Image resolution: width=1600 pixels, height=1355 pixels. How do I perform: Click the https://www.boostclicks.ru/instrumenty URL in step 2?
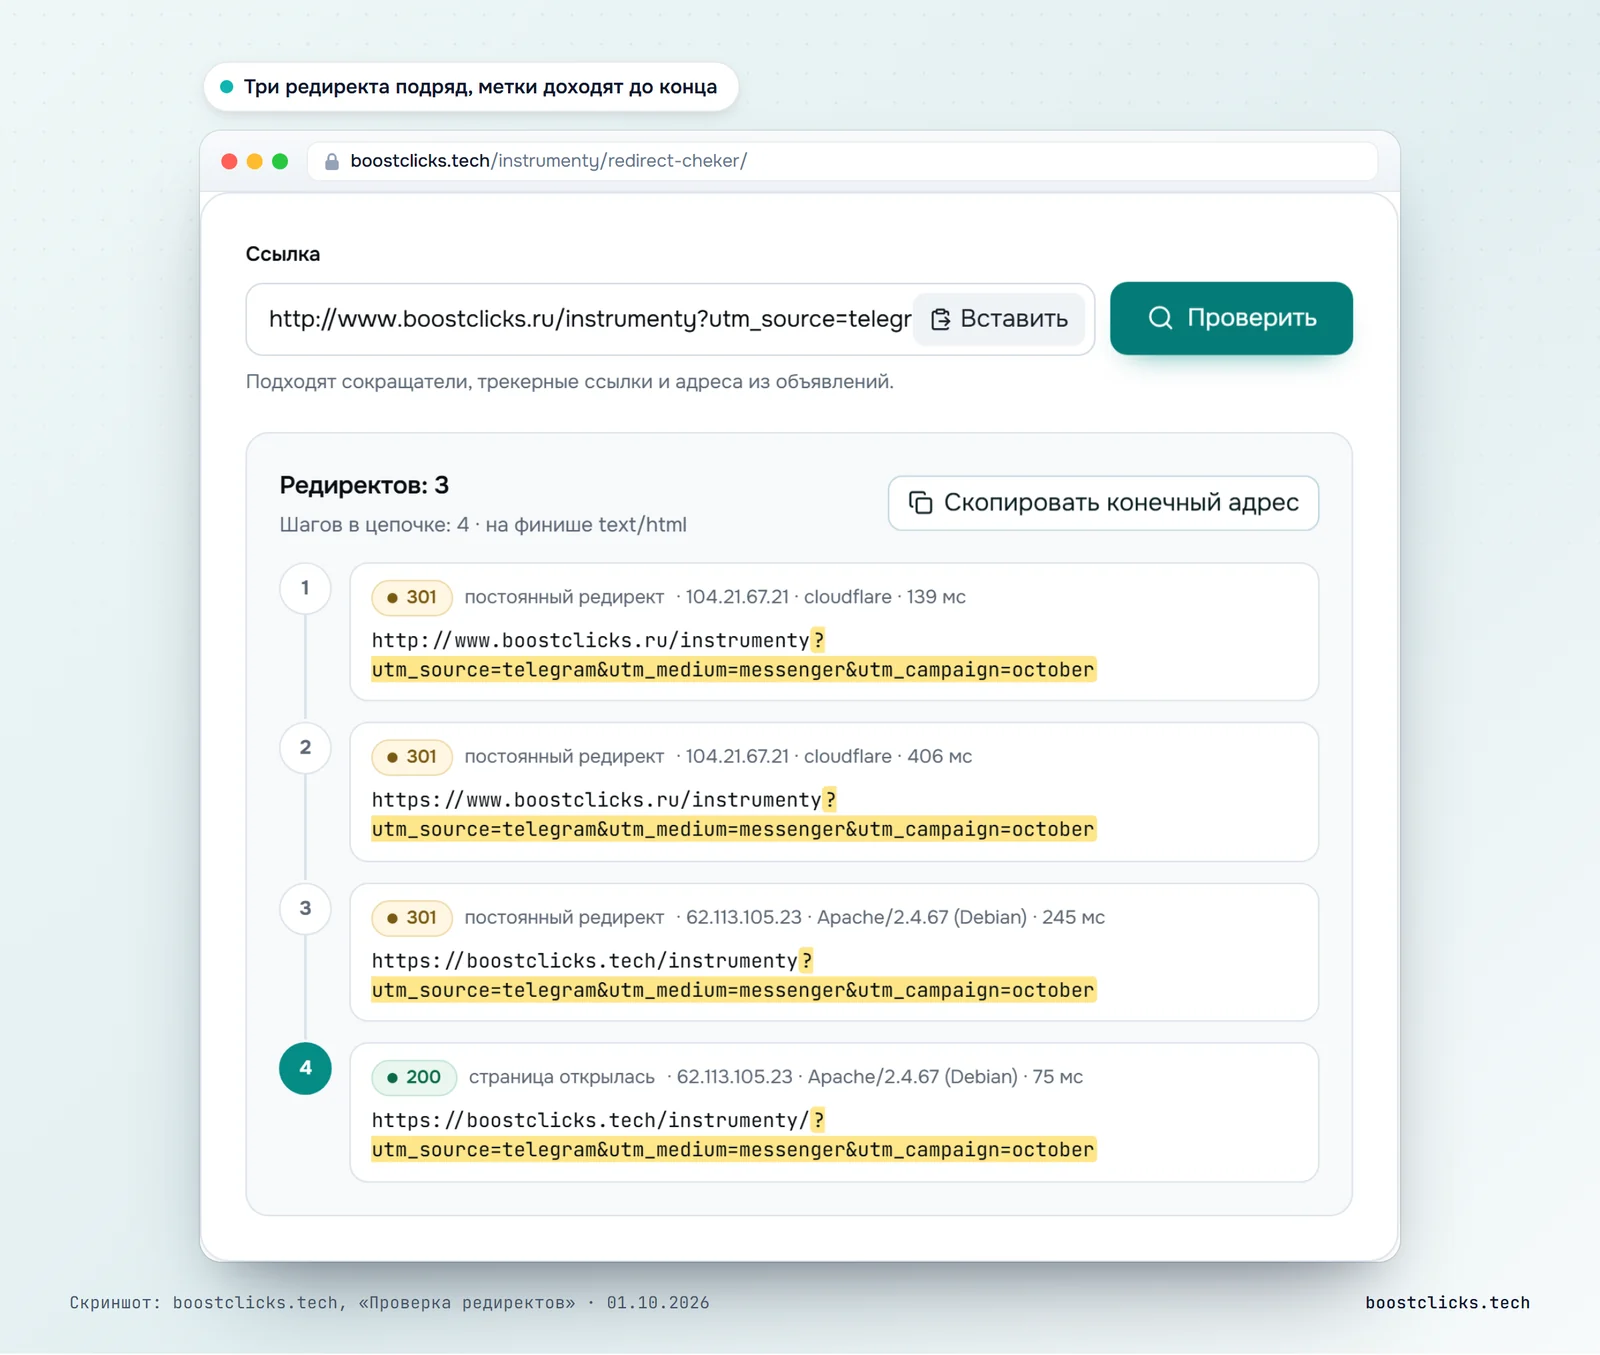coord(596,800)
